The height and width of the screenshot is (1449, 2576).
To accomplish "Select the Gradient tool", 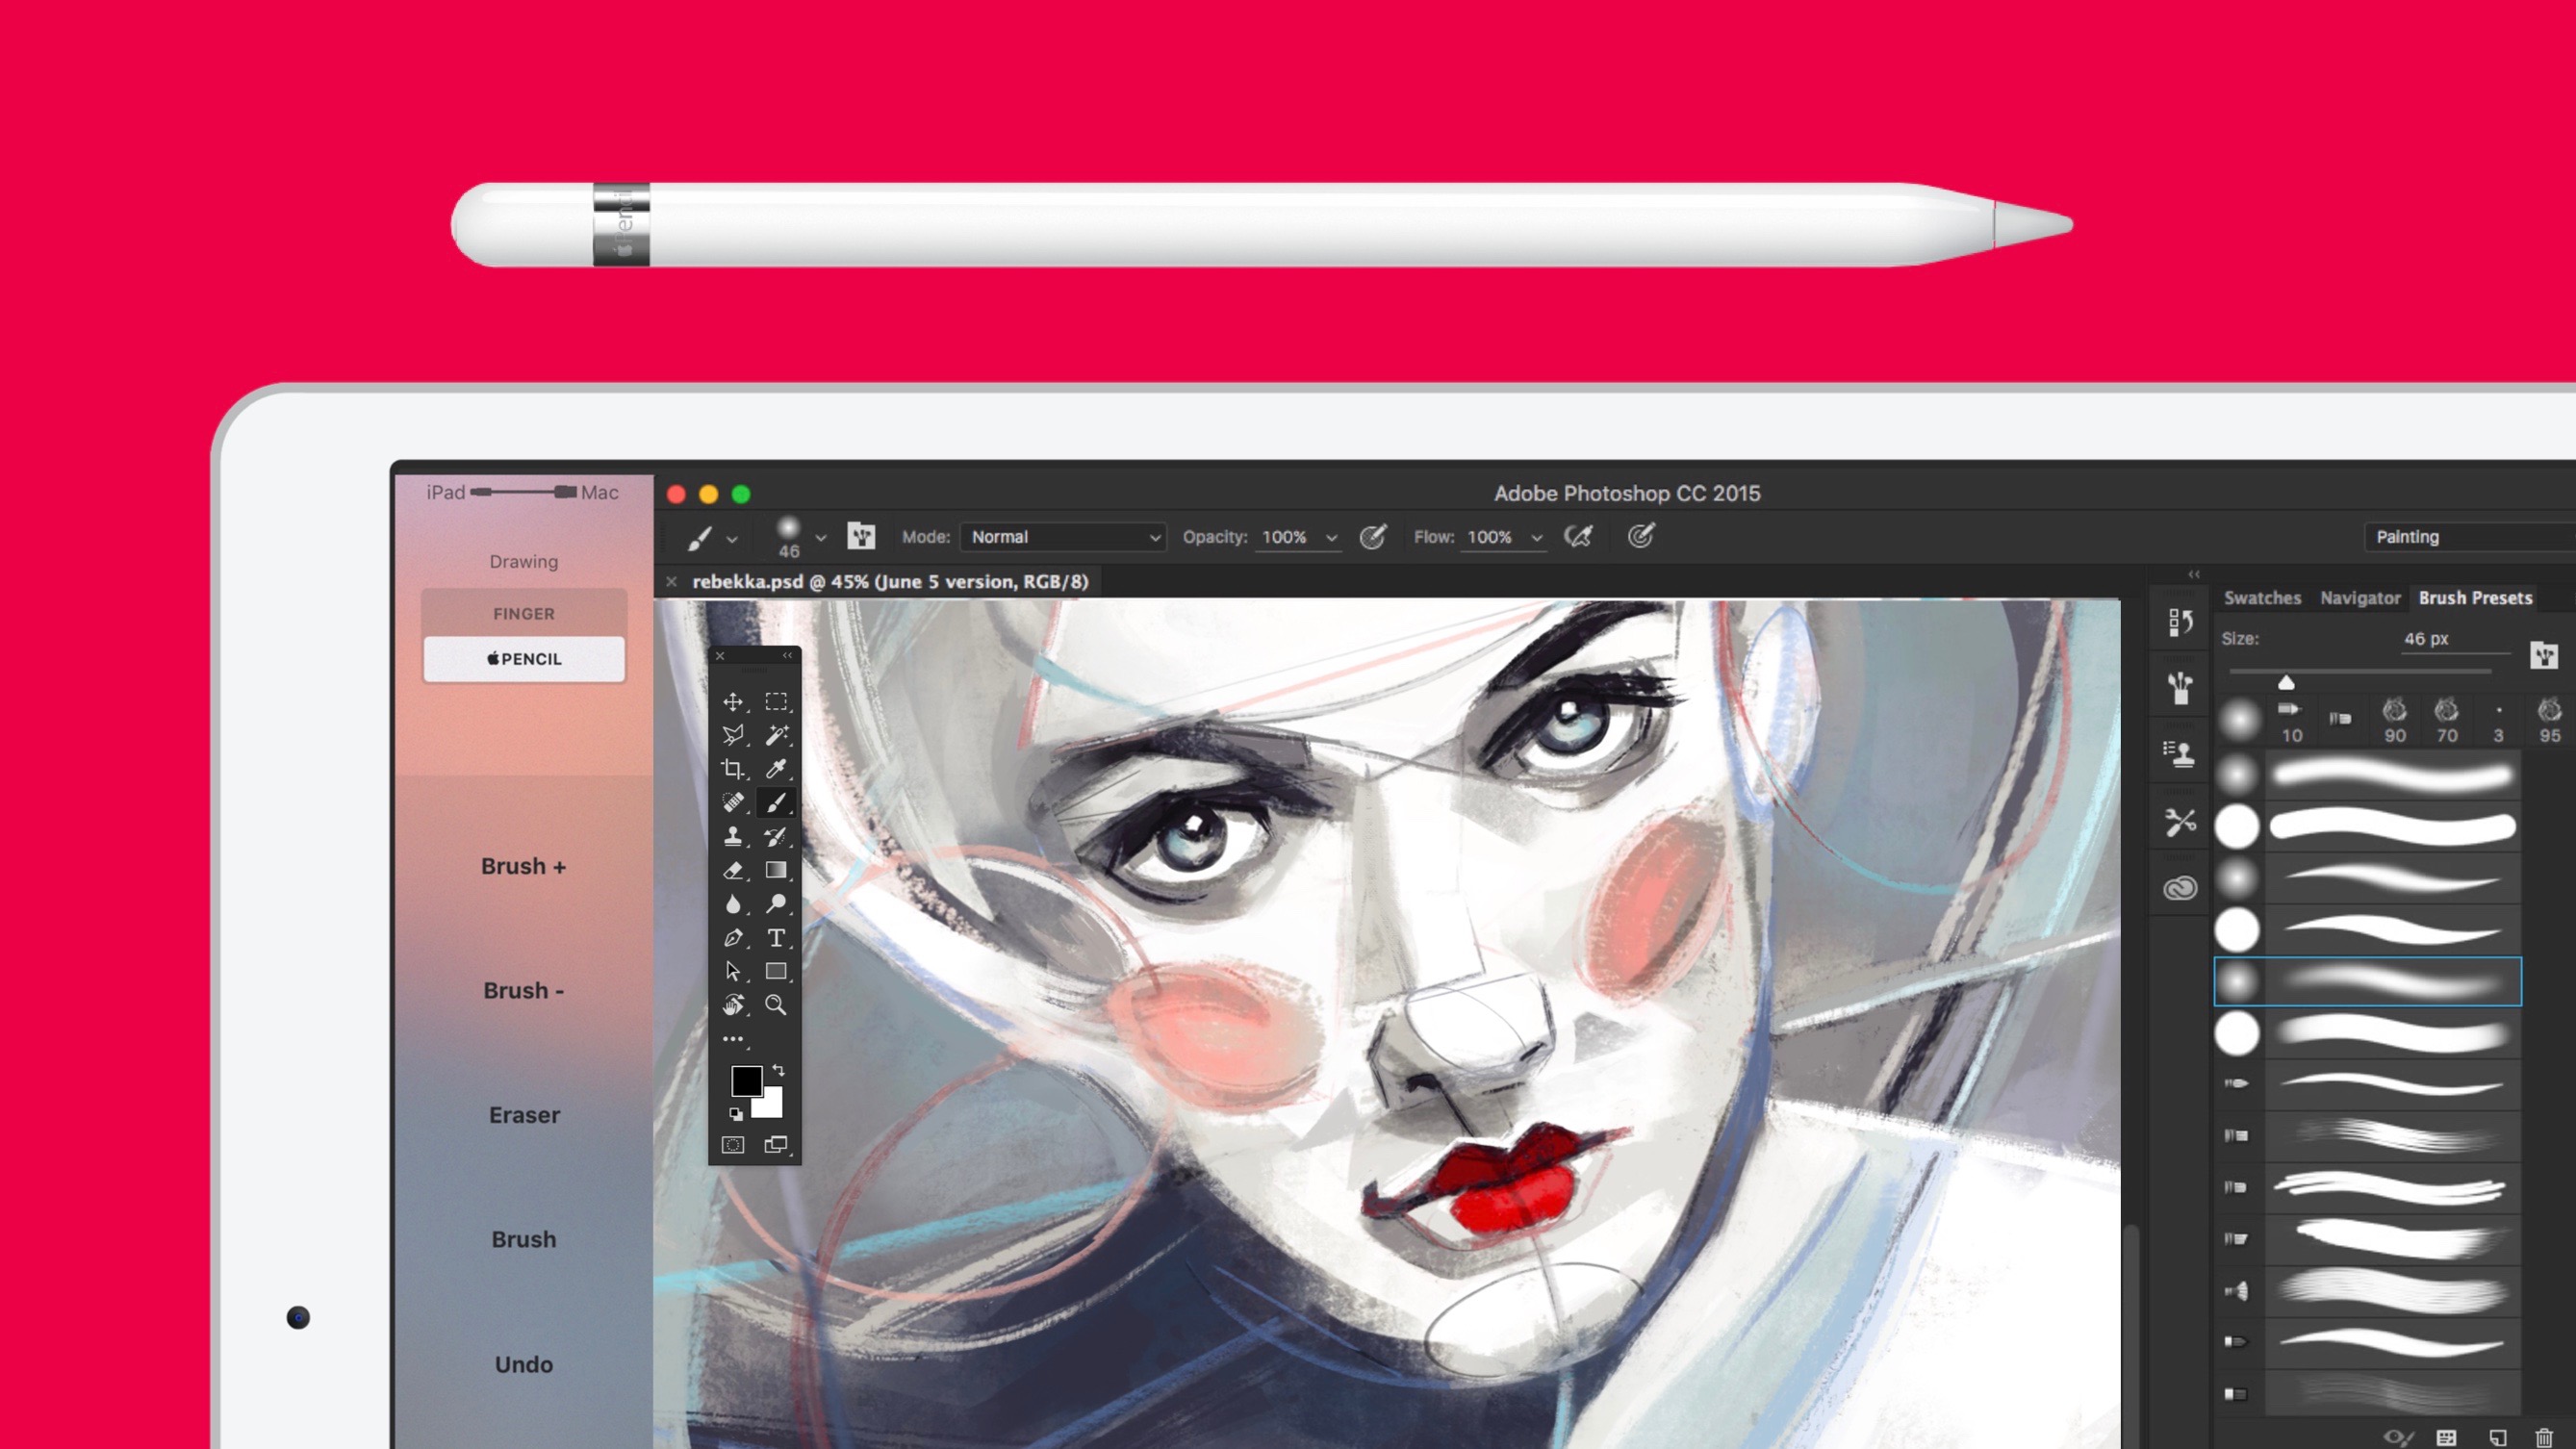I will [777, 870].
